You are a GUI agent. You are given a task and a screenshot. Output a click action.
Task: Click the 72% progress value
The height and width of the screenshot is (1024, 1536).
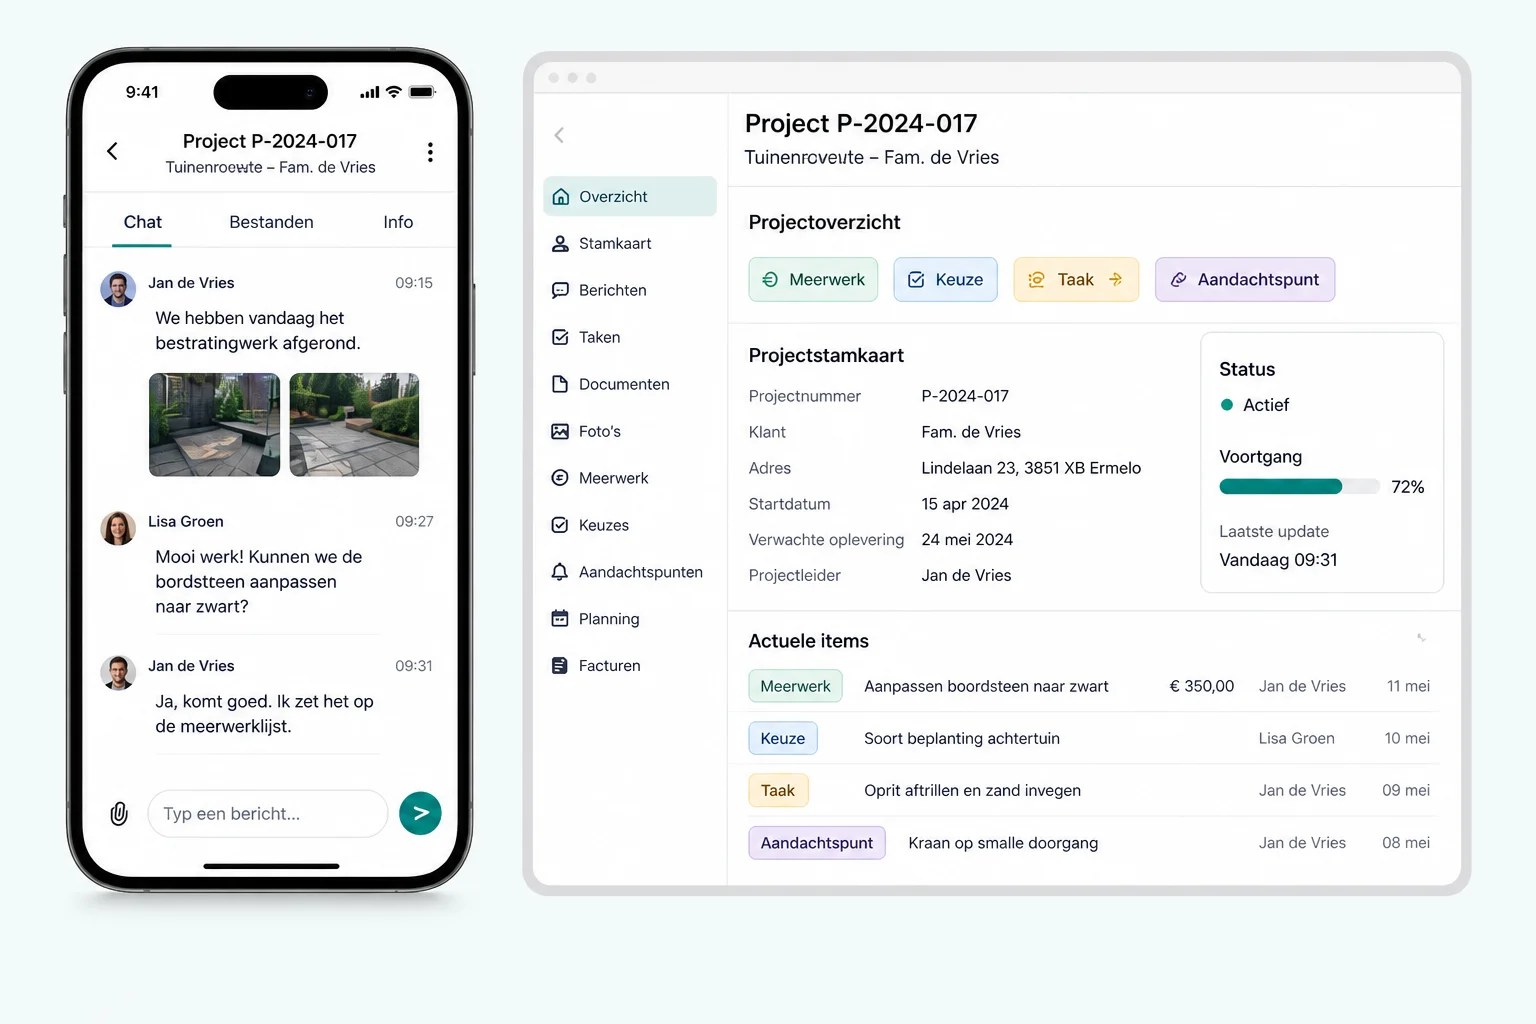(x=1408, y=487)
